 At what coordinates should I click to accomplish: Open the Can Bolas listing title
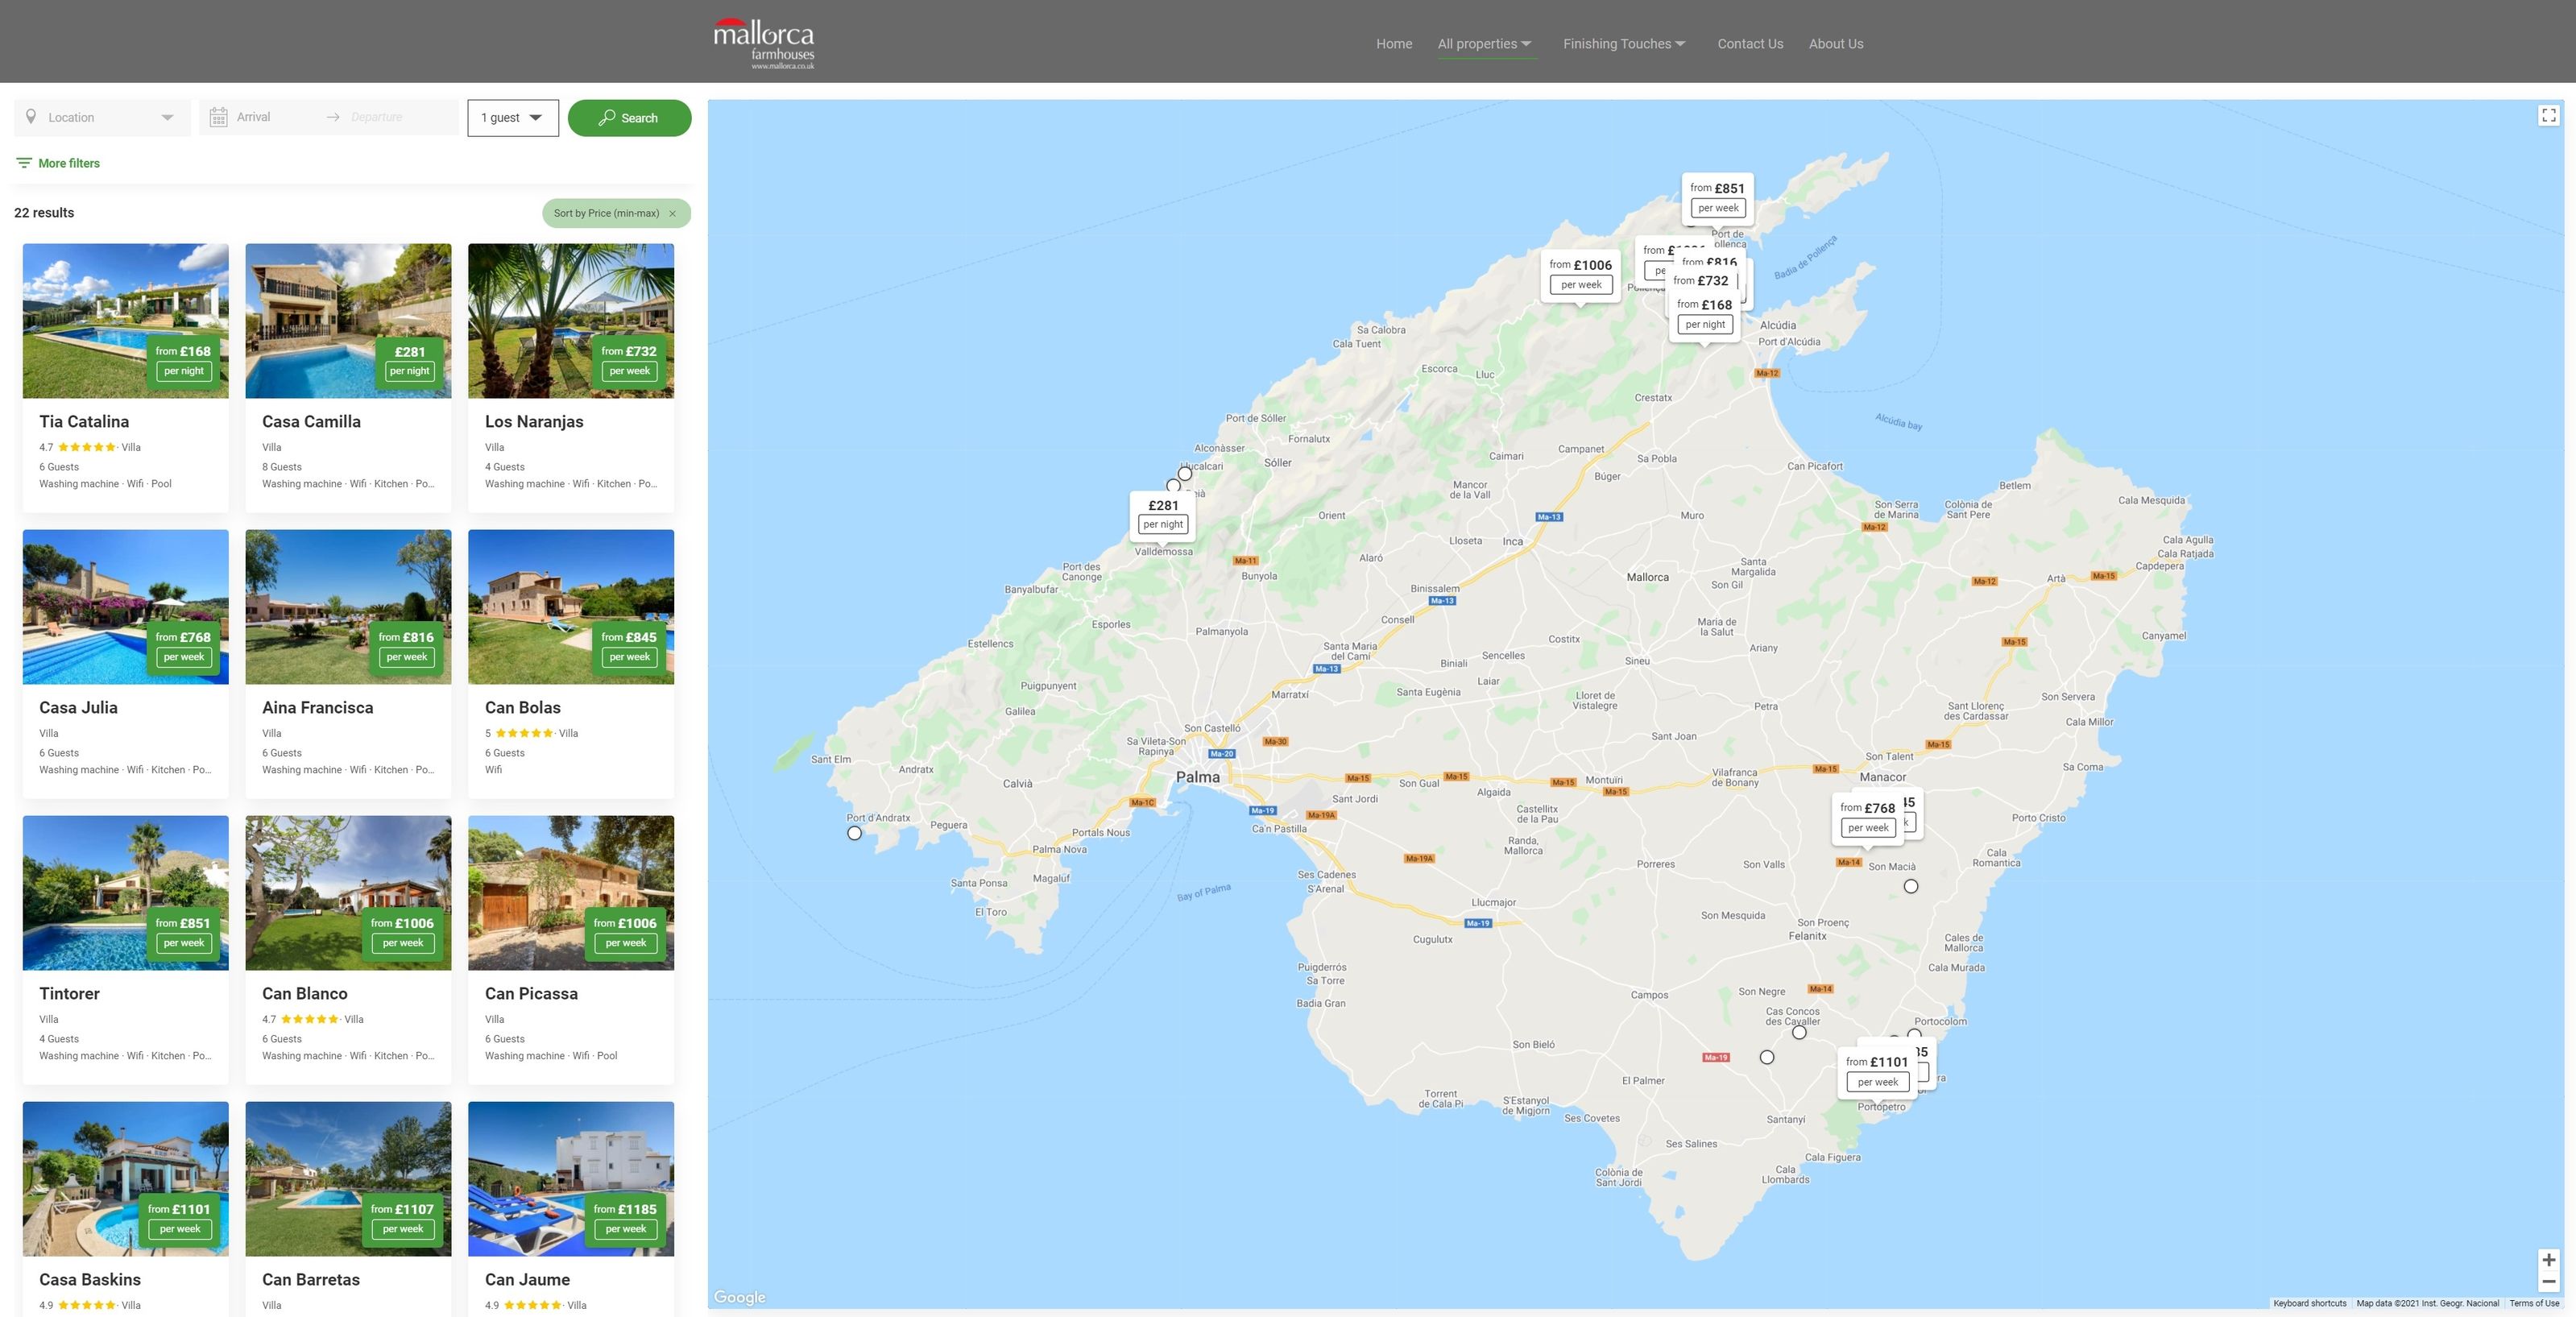pyautogui.click(x=522, y=707)
